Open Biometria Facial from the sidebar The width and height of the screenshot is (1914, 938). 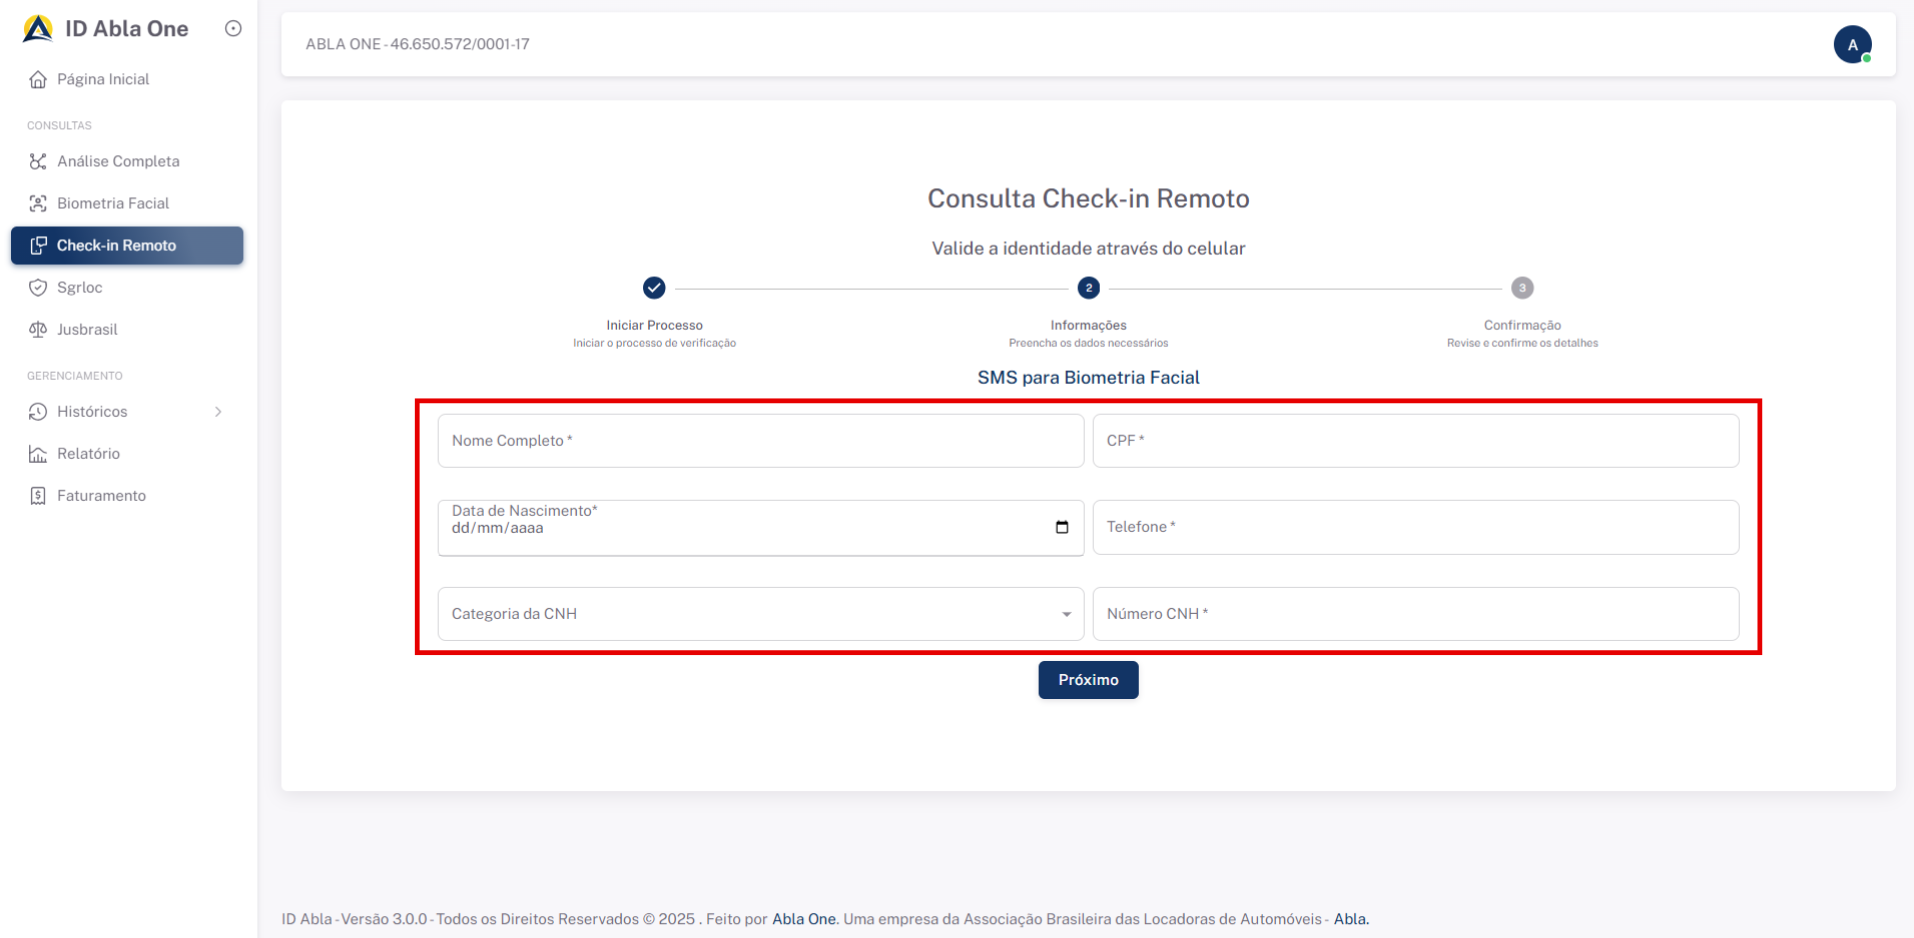click(38, 203)
